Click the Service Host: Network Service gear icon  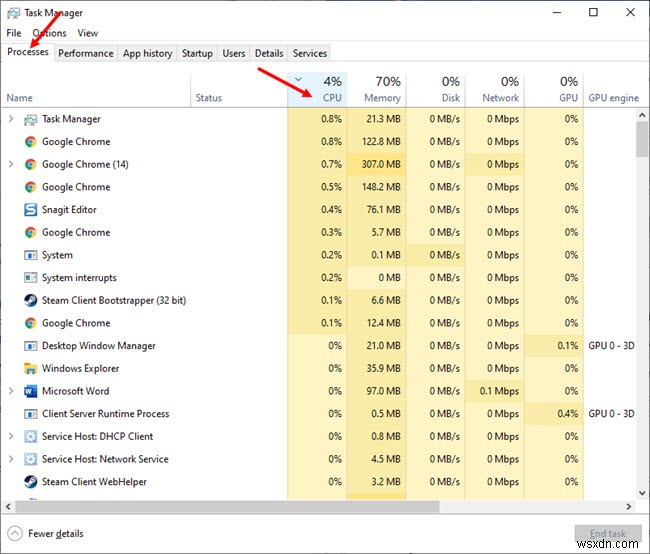[30, 459]
